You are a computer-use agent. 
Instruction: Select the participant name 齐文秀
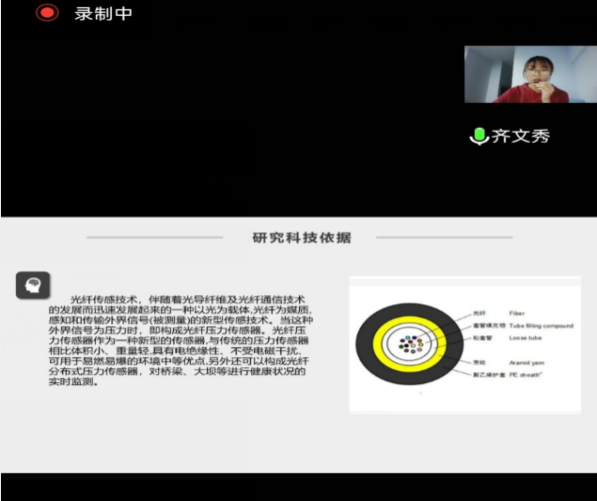520,136
